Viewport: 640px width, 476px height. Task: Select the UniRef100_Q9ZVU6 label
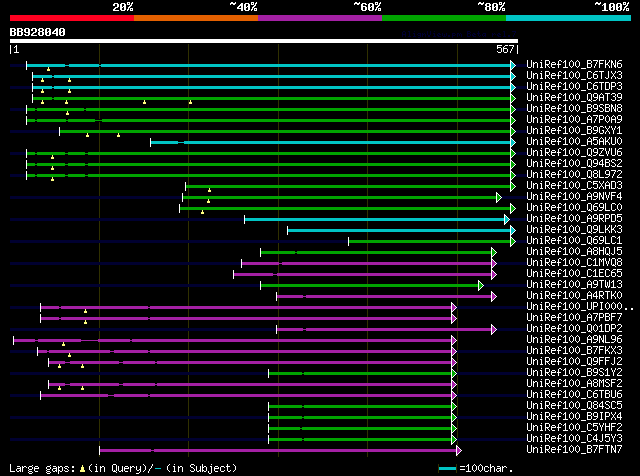[574, 153]
